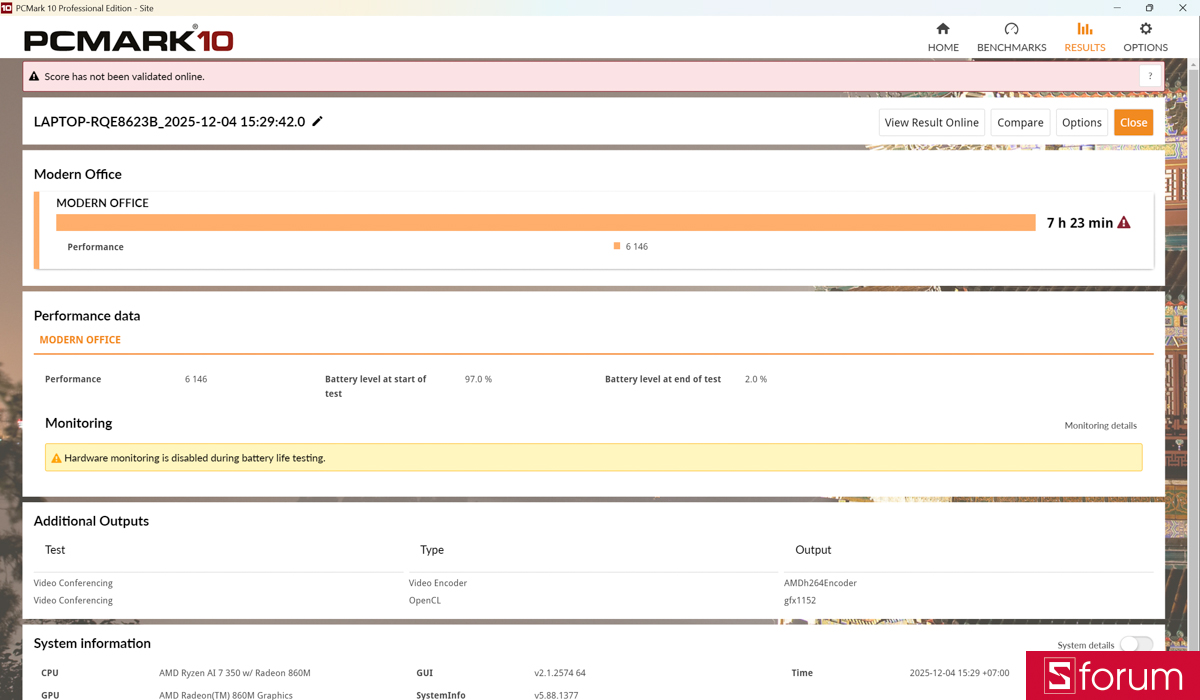Click the orange Modern Office battery life bar

click(546, 222)
